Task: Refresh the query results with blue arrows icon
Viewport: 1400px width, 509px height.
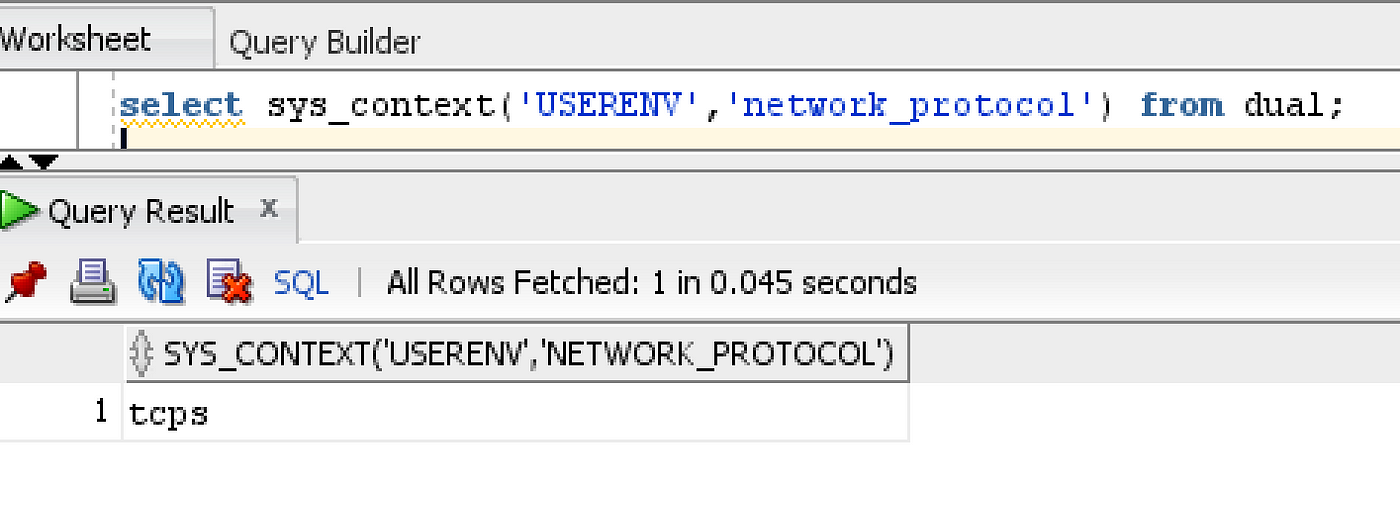Action: tap(162, 282)
